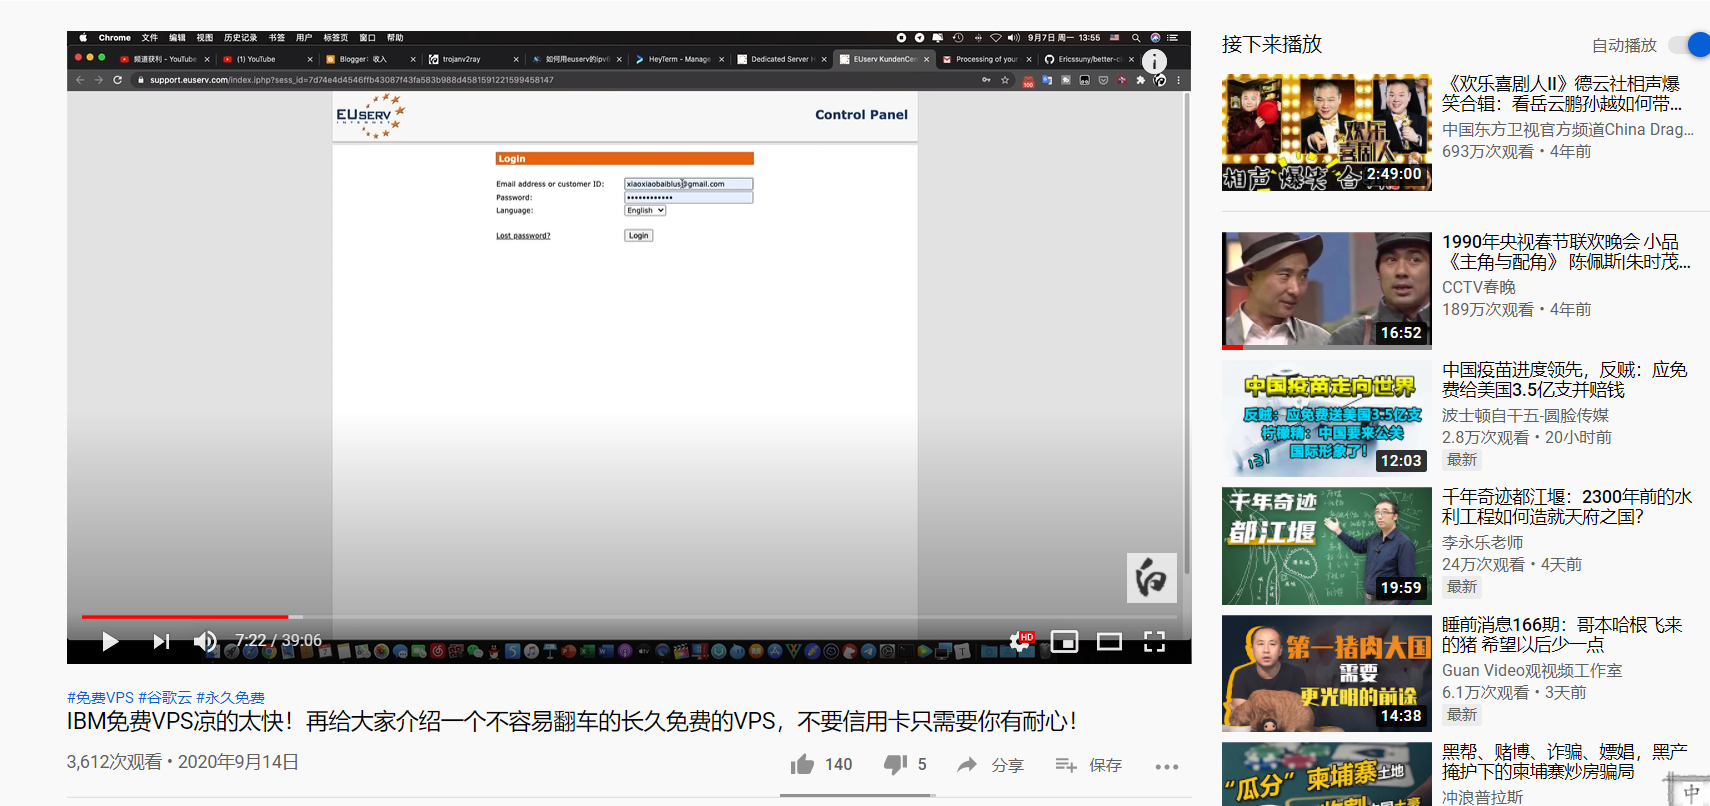Image resolution: width=1710 pixels, height=806 pixels.
Task: Skip to the next video
Action: pyautogui.click(x=161, y=641)
